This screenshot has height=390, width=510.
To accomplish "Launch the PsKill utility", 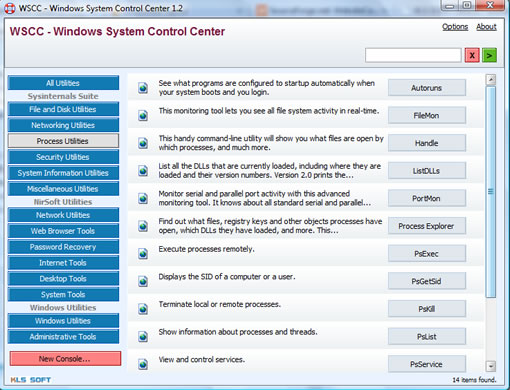I will [426, 309].
